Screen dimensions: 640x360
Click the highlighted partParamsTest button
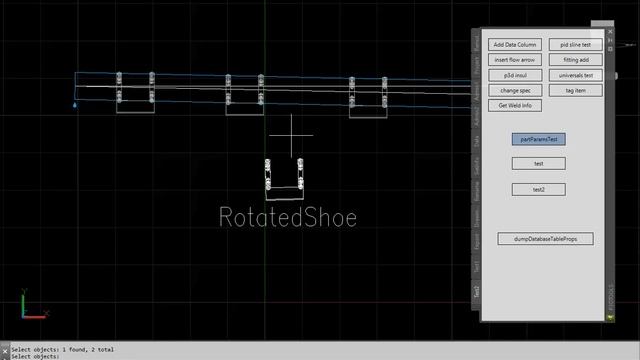pyautogui.click(x=539, y=139)
